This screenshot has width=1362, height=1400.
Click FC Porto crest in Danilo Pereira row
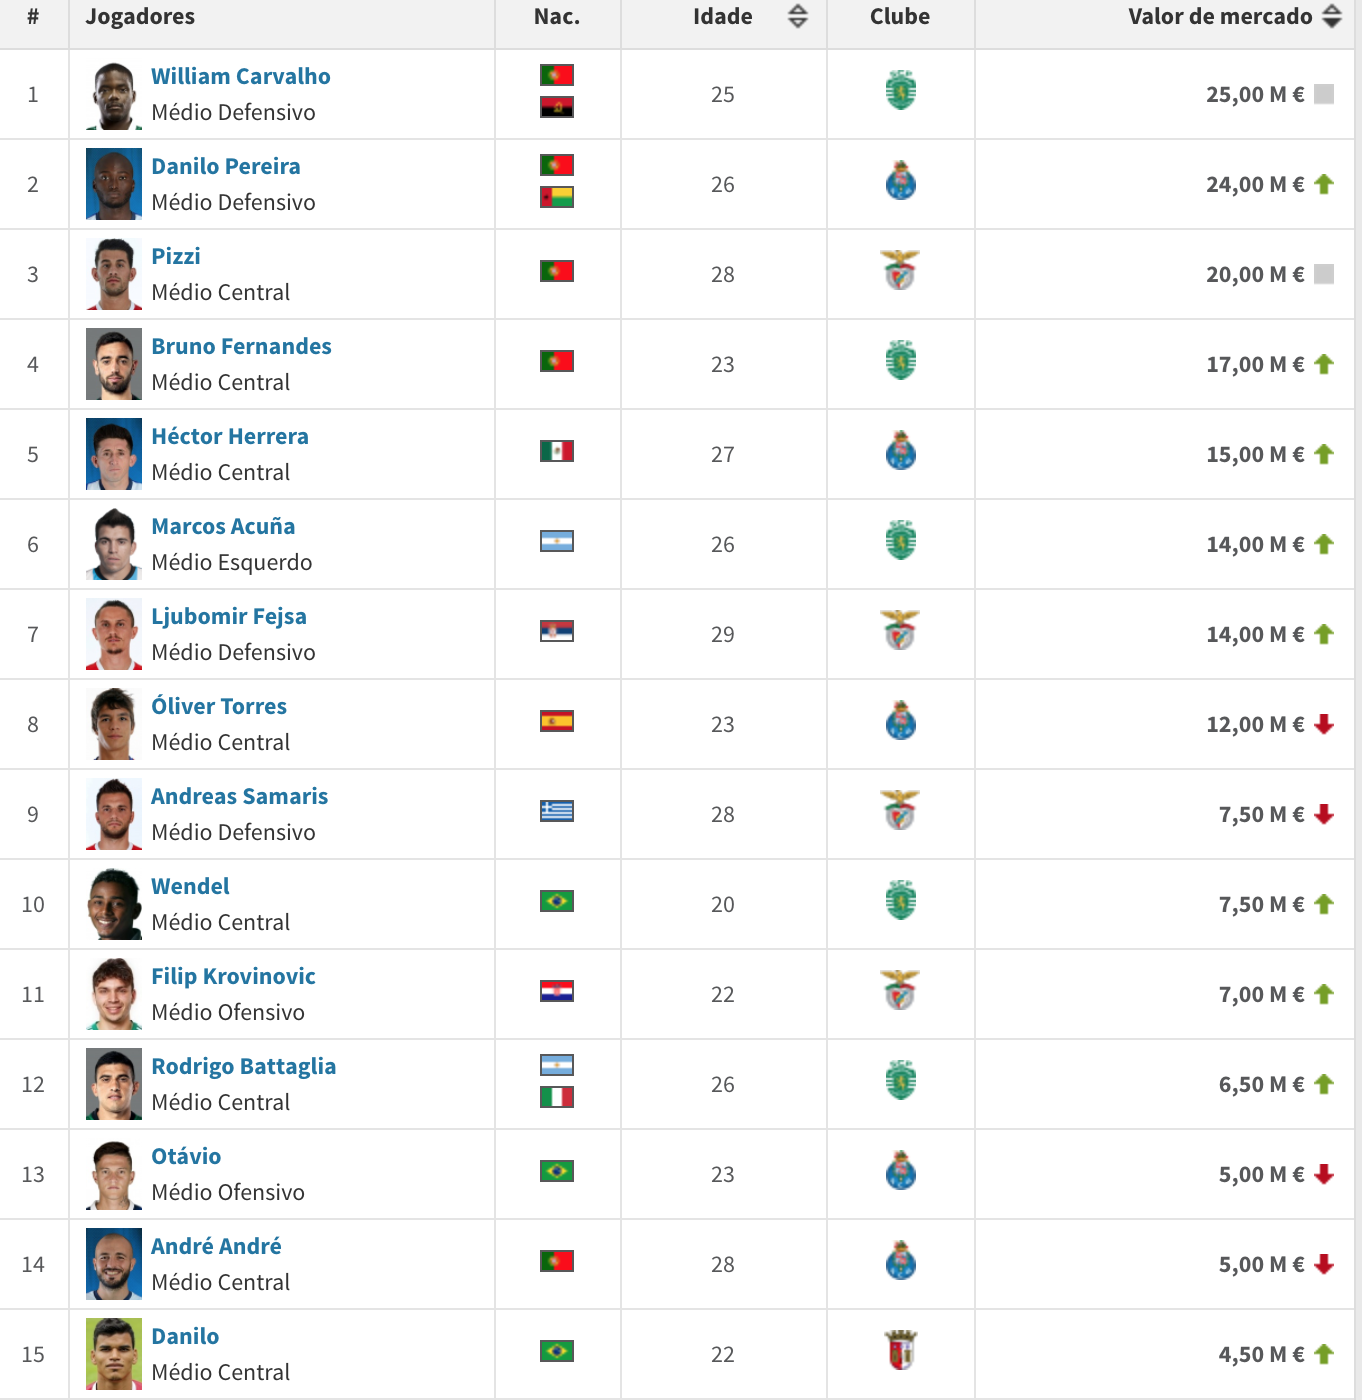[901, 181]
